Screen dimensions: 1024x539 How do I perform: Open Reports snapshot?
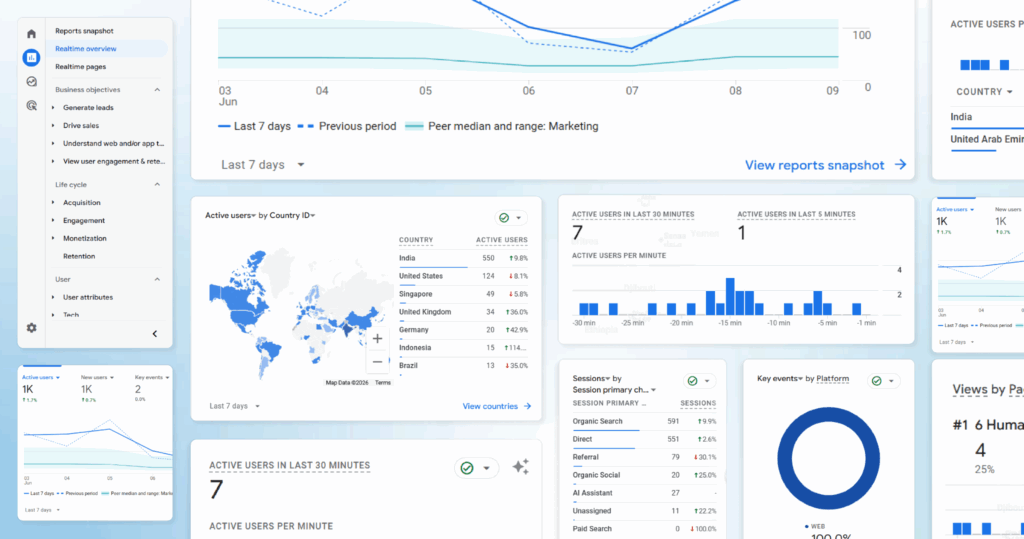(84, 31)
